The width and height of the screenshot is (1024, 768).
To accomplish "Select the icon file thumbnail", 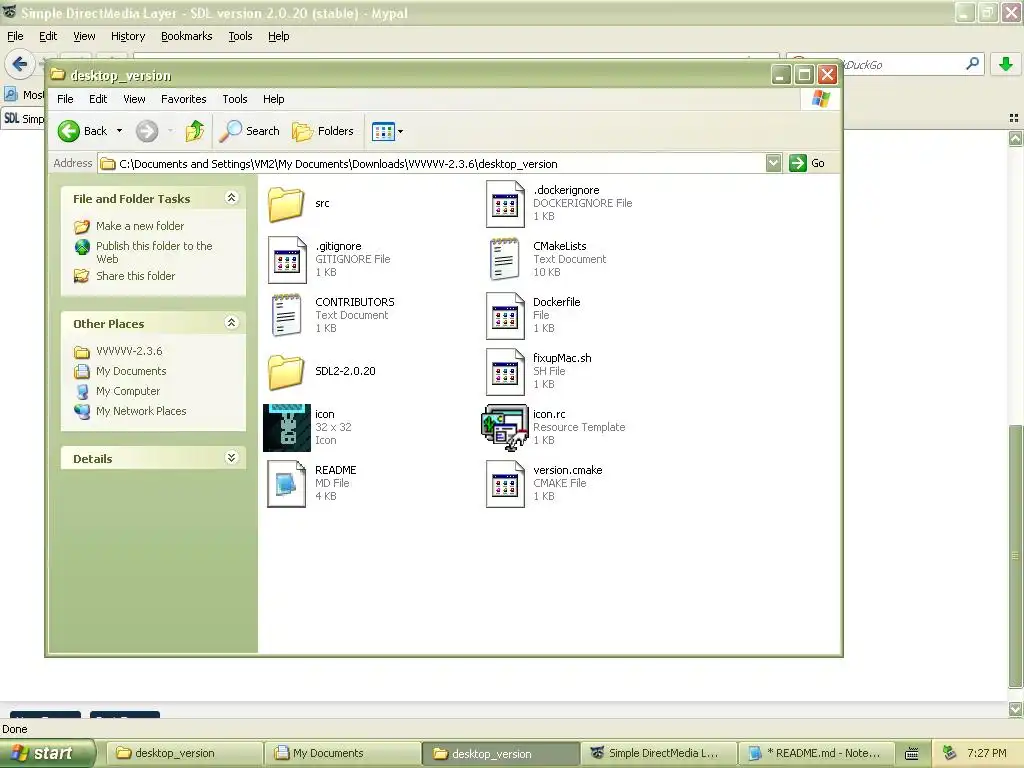I will [x=287, y=428].
